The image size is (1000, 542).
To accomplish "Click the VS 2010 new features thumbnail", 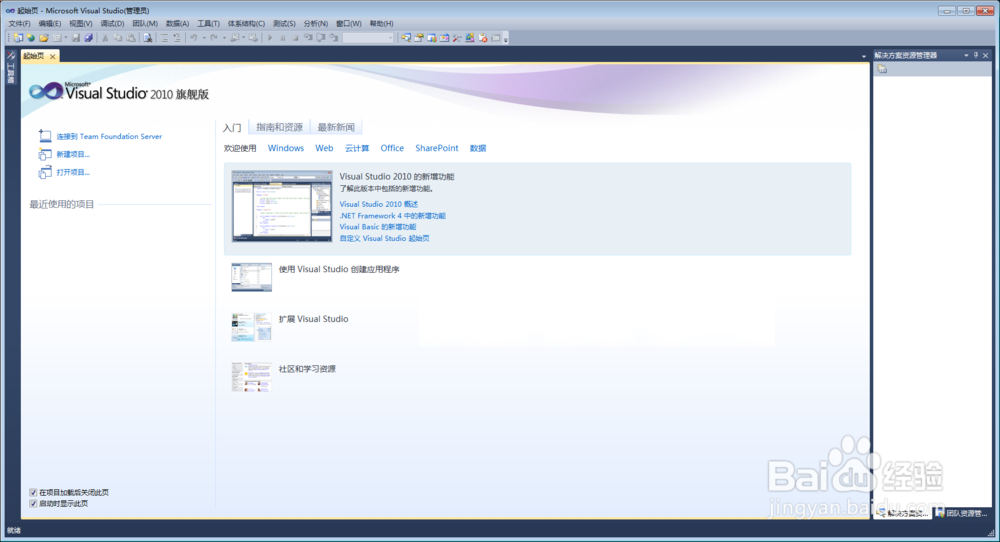I will coord(282,206).
